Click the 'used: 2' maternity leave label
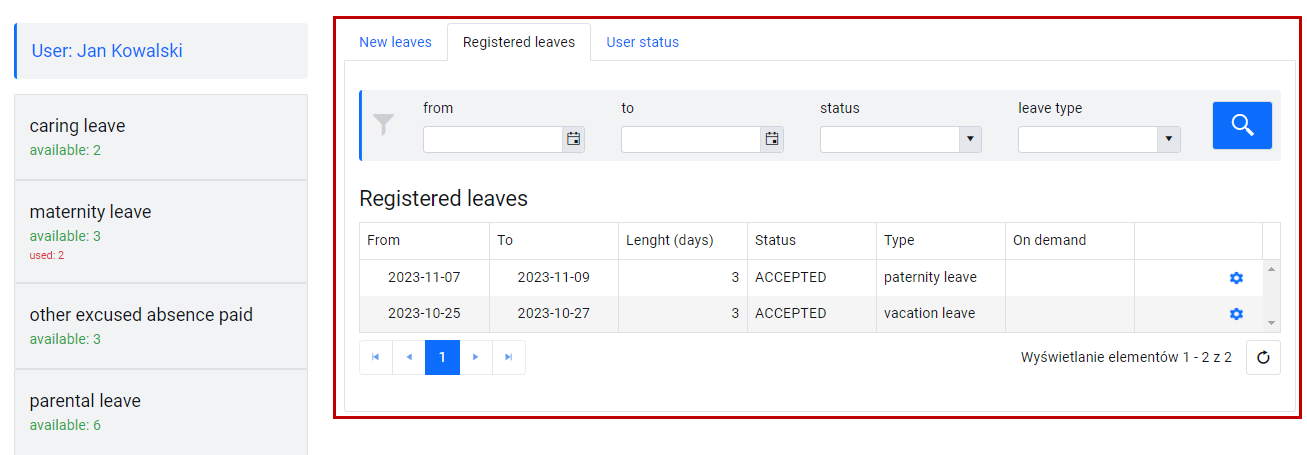1307x455 pixels. coord(47,255)
